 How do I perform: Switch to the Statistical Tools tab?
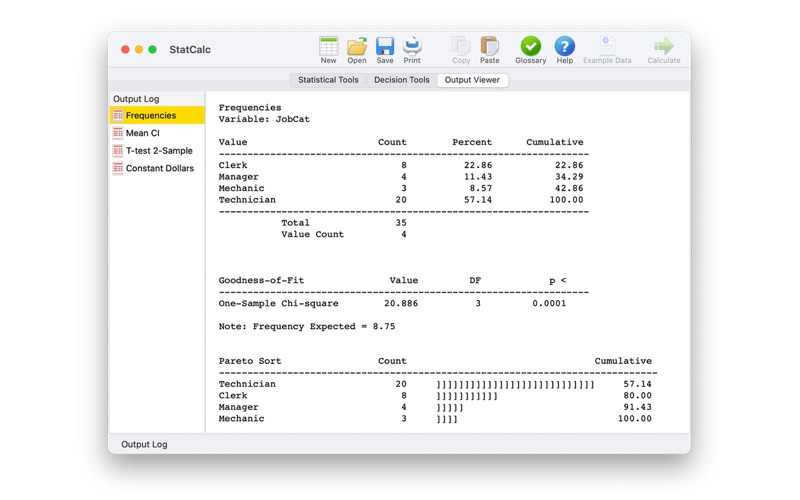328,80
